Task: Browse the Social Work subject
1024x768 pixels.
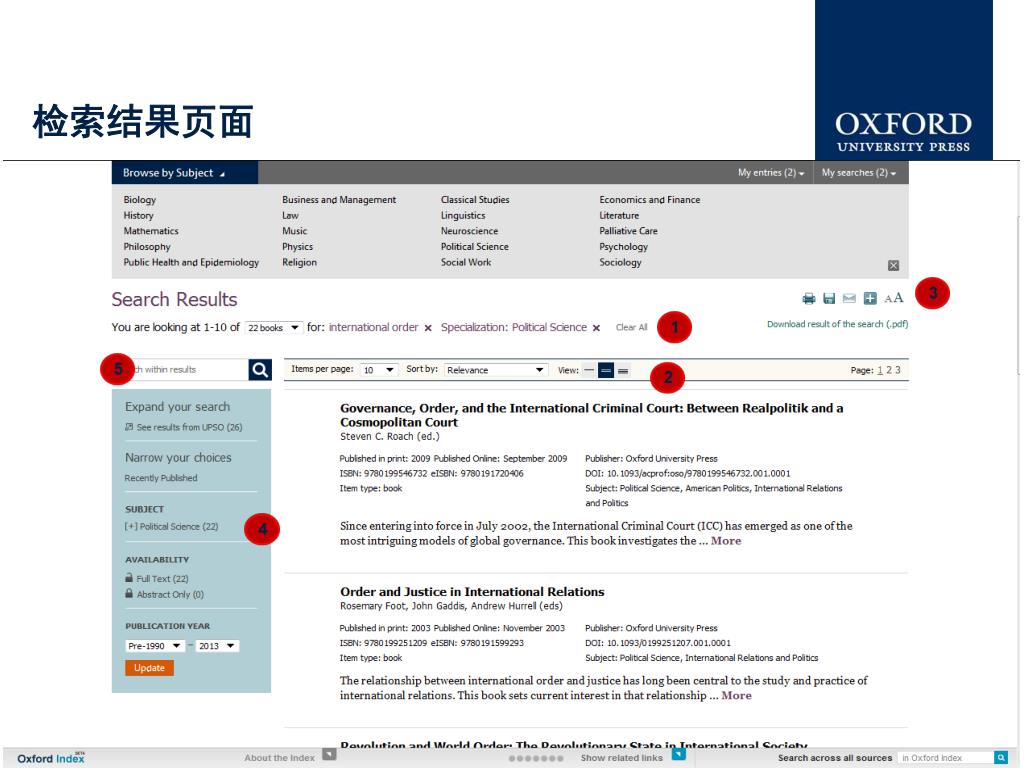Action: [466, 263]
